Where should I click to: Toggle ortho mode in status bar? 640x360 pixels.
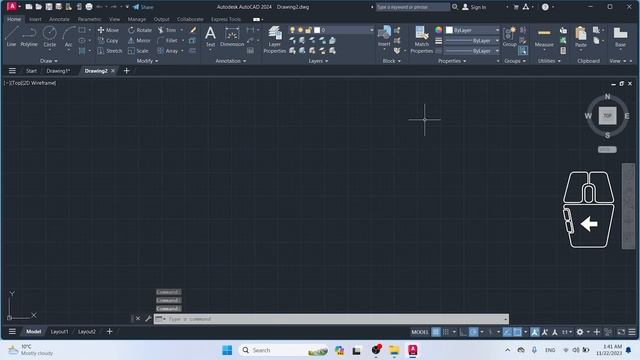463,332
